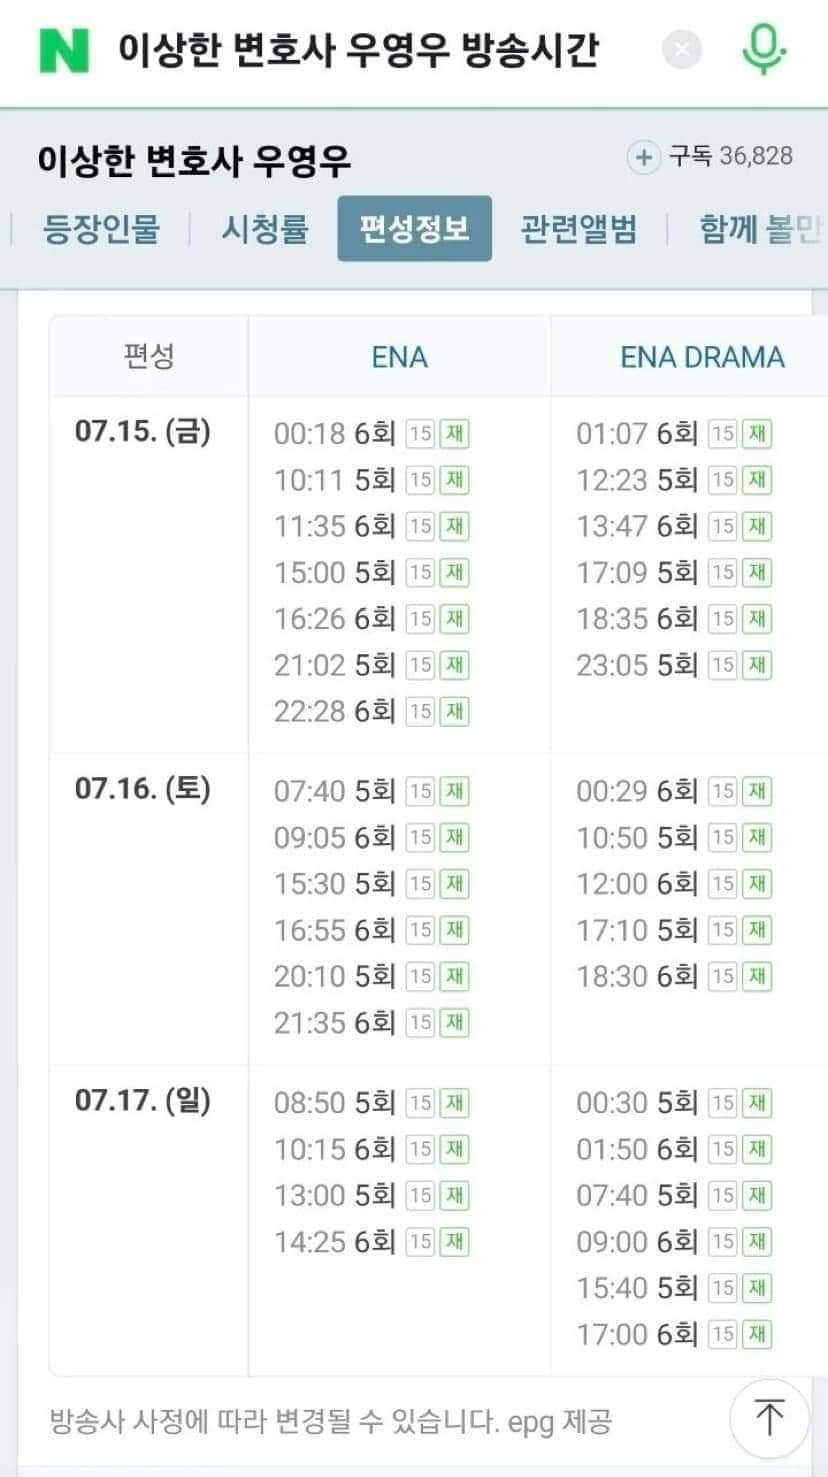Click the 구독 36,828 subscribe button
Image resolution: width=828 pixels, height=1477 pixels.
click(x=730, y=157)
